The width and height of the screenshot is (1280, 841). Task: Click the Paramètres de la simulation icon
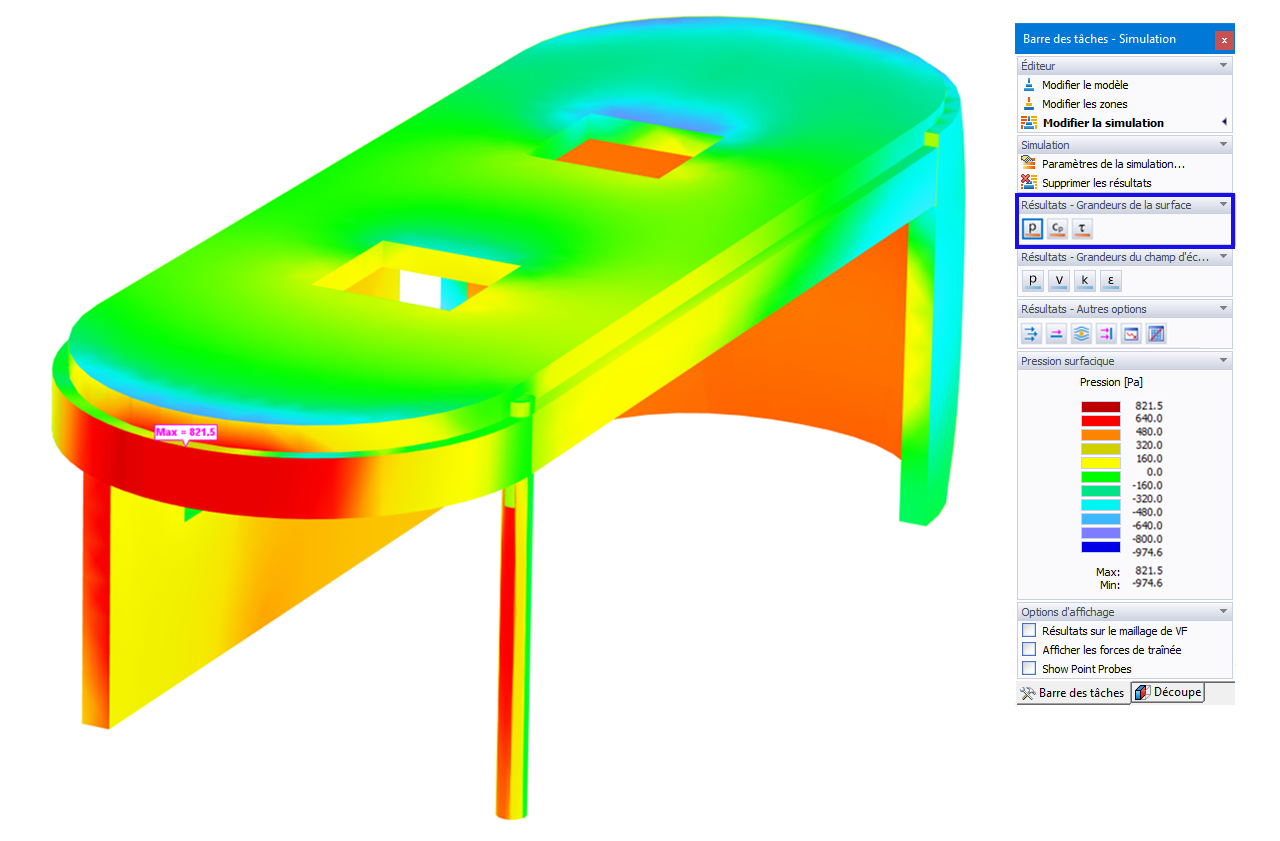tap(1029, 164)
